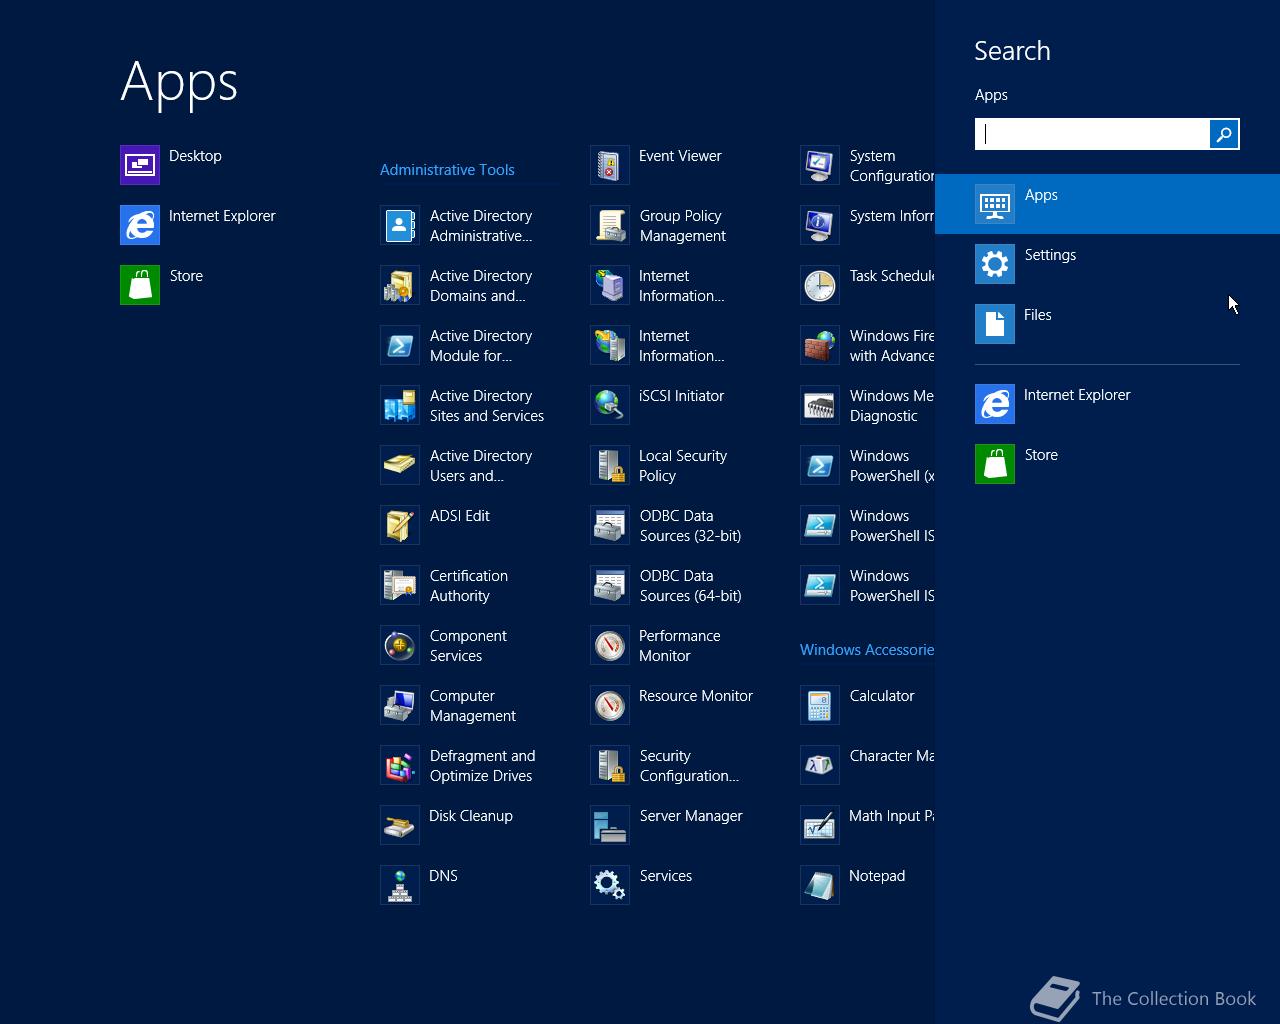The image size is (1280, 1024).
Task: Open Active Directory Sites and Services icon
Action: click(400, 405)
